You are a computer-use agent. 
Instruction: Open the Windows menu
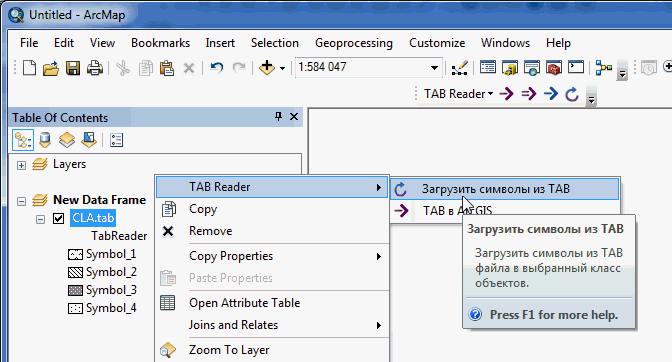click(x=505, y=43)
